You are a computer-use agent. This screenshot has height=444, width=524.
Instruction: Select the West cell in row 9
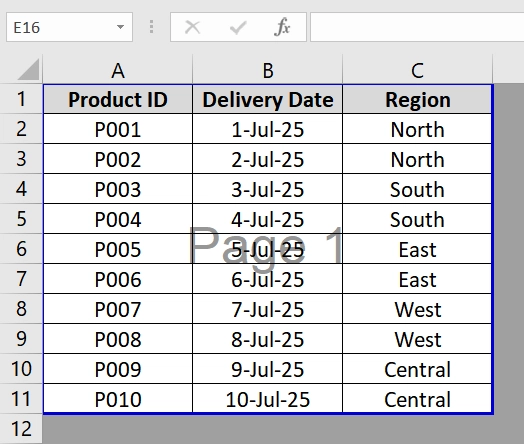pyautogui.click(x=417, y=339)
